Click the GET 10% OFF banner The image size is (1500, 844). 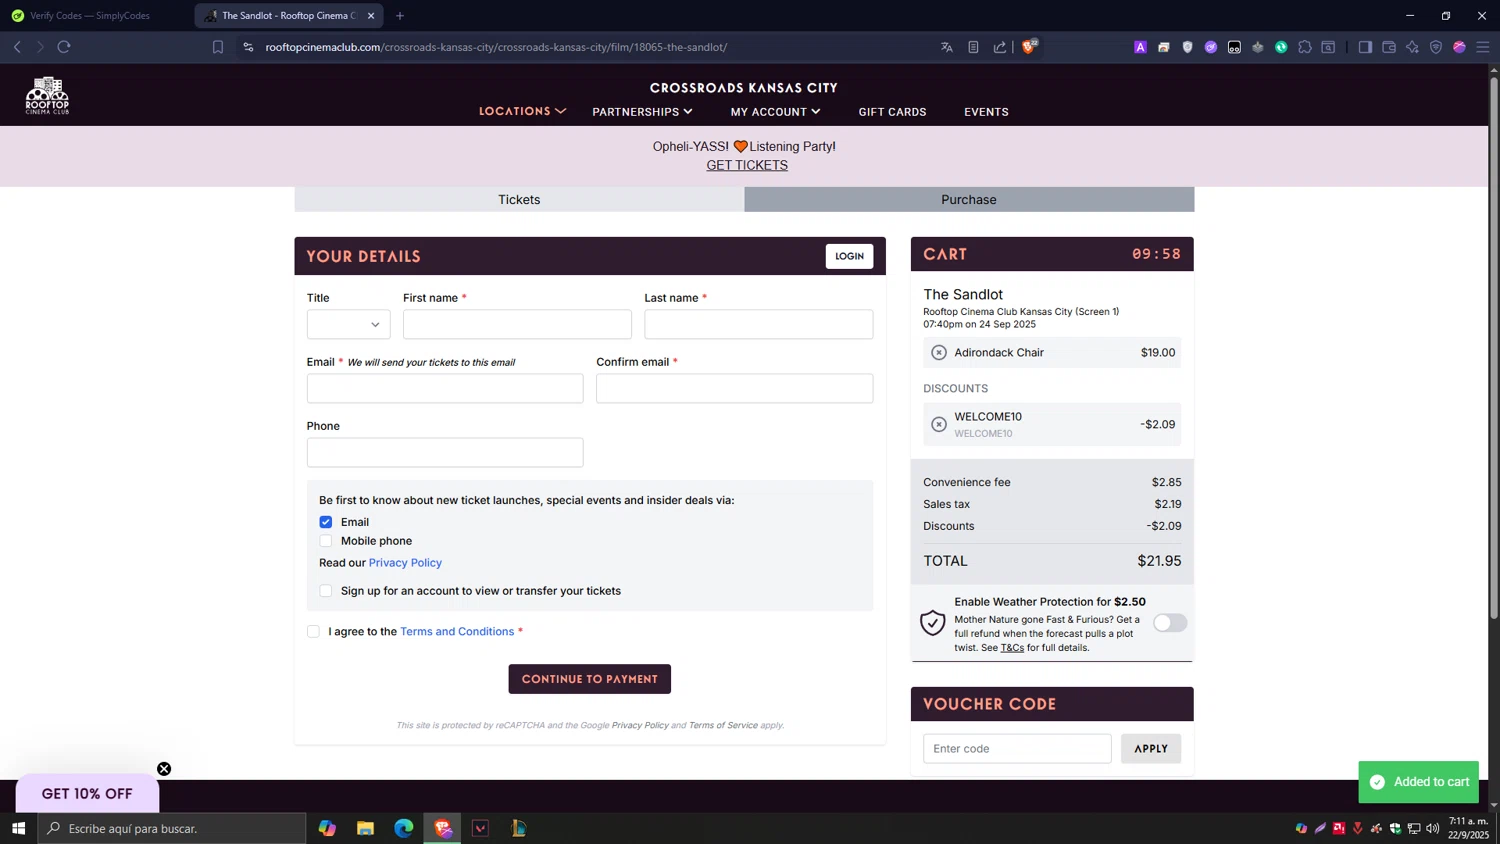tap(87, 793)
